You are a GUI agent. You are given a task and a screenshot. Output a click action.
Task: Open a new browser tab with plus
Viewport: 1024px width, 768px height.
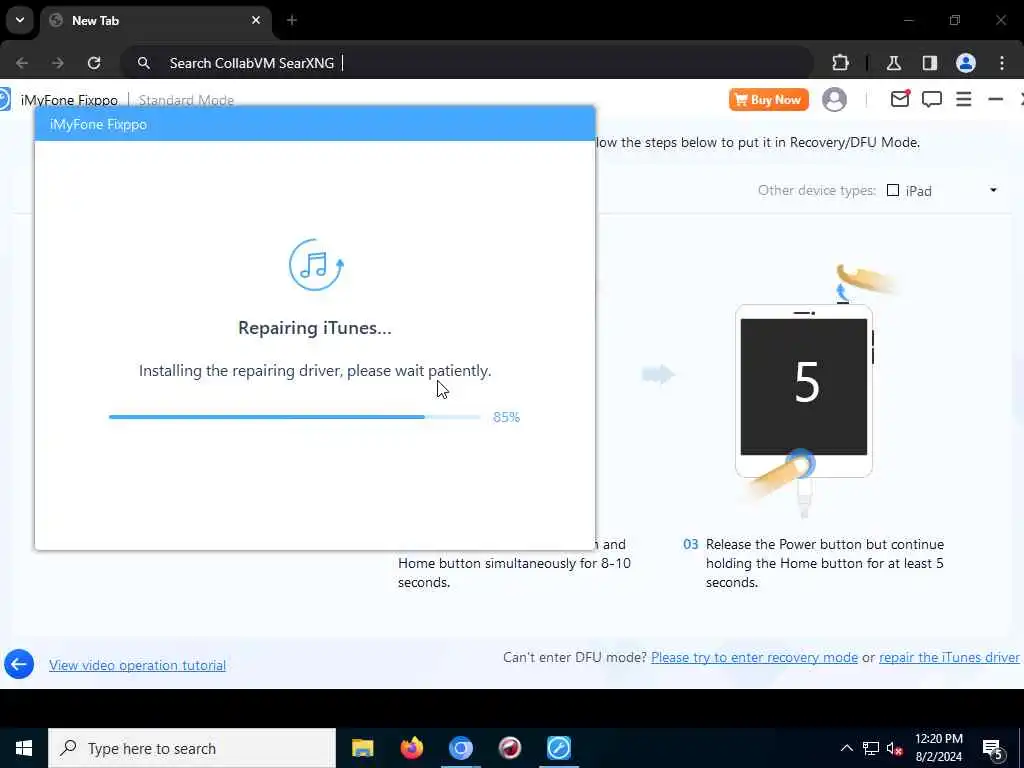292,20
